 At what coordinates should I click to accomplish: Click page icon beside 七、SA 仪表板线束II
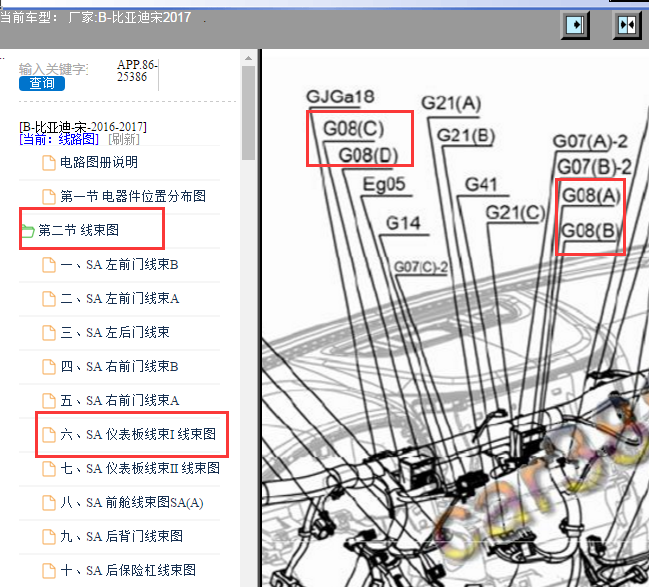49,469
